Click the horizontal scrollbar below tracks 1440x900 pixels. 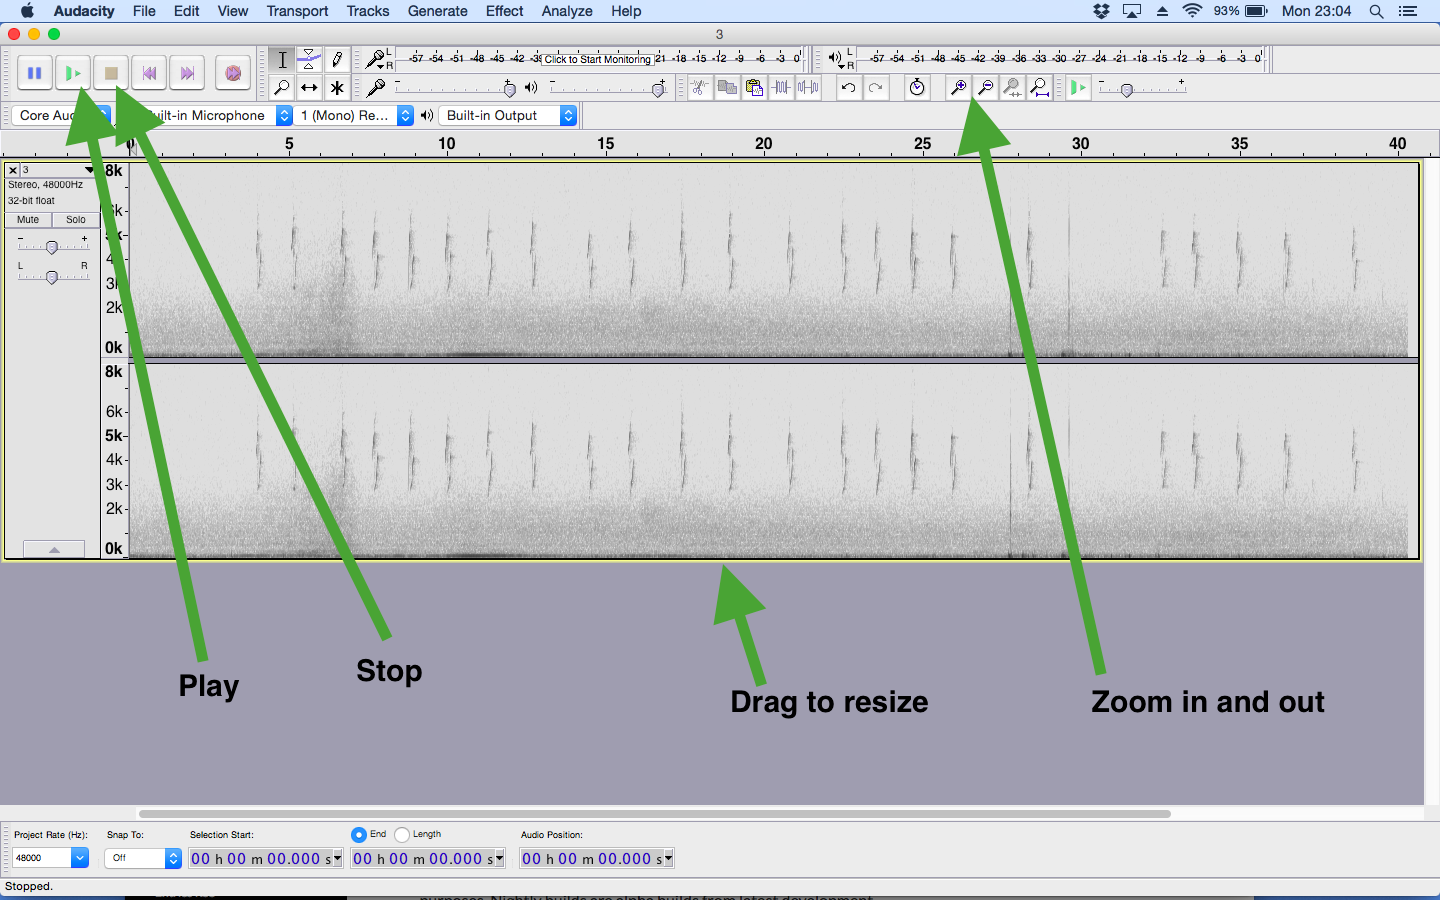[655, 814]
